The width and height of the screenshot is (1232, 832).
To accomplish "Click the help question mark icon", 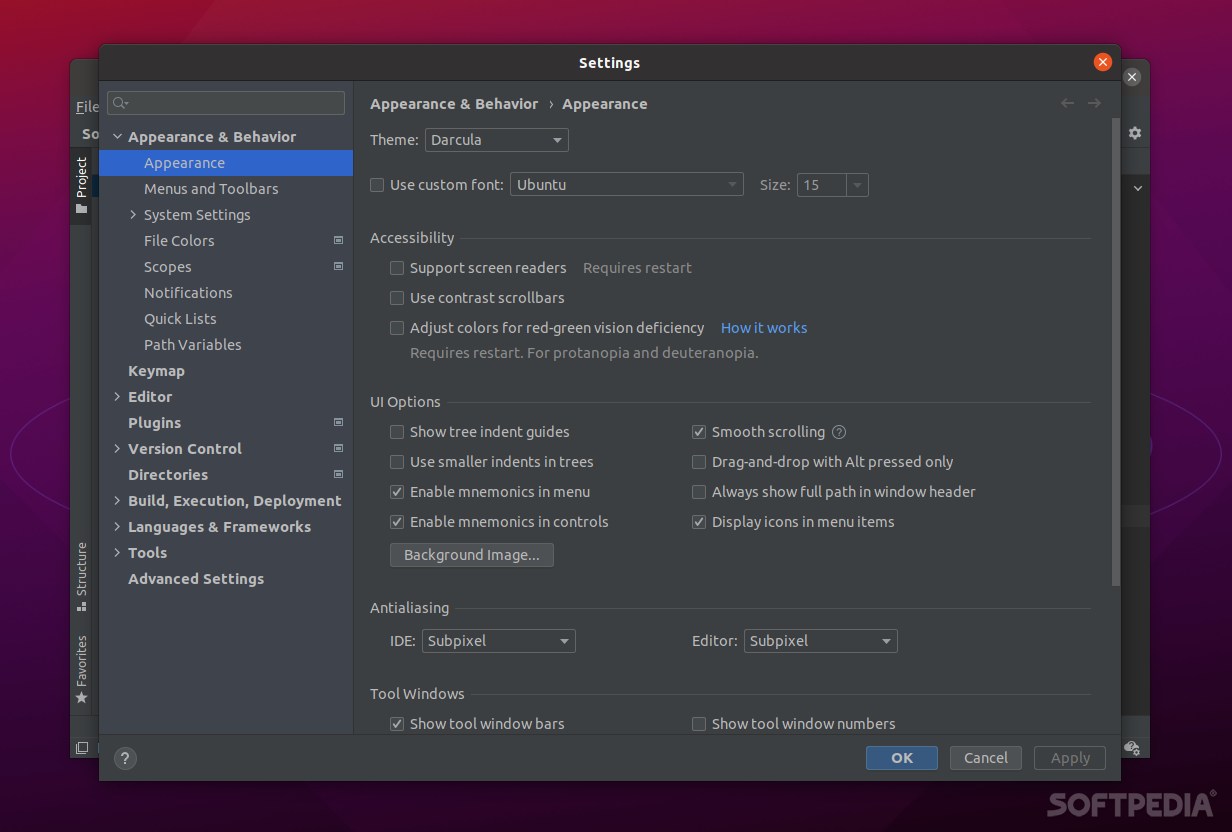I will 125,758.
